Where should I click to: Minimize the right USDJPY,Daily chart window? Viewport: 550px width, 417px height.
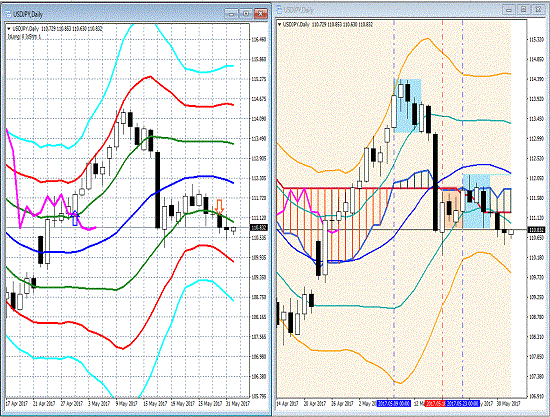coord(509,9)
